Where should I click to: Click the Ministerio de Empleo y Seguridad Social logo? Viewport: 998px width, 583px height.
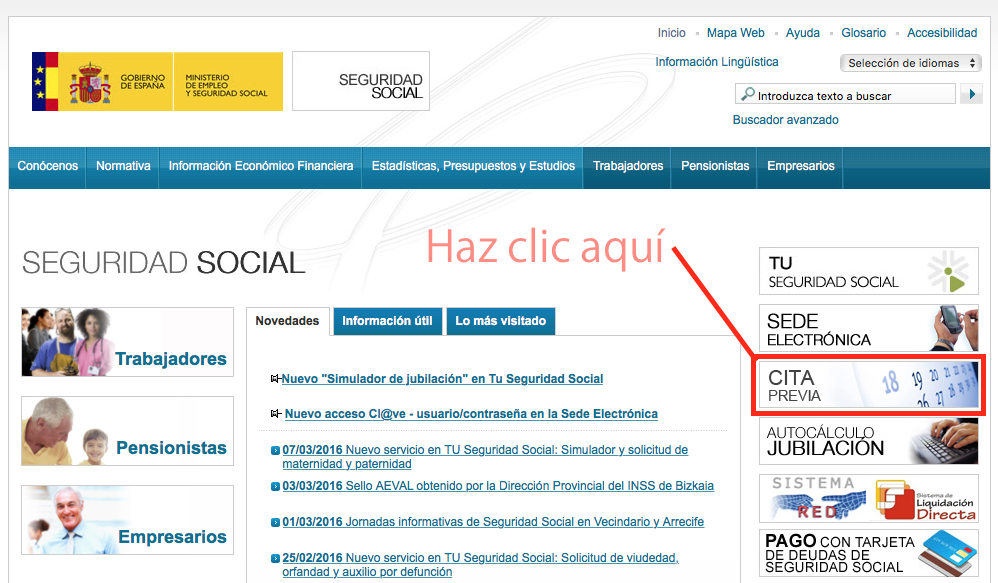pyautogui.click(x=228, y=81)
